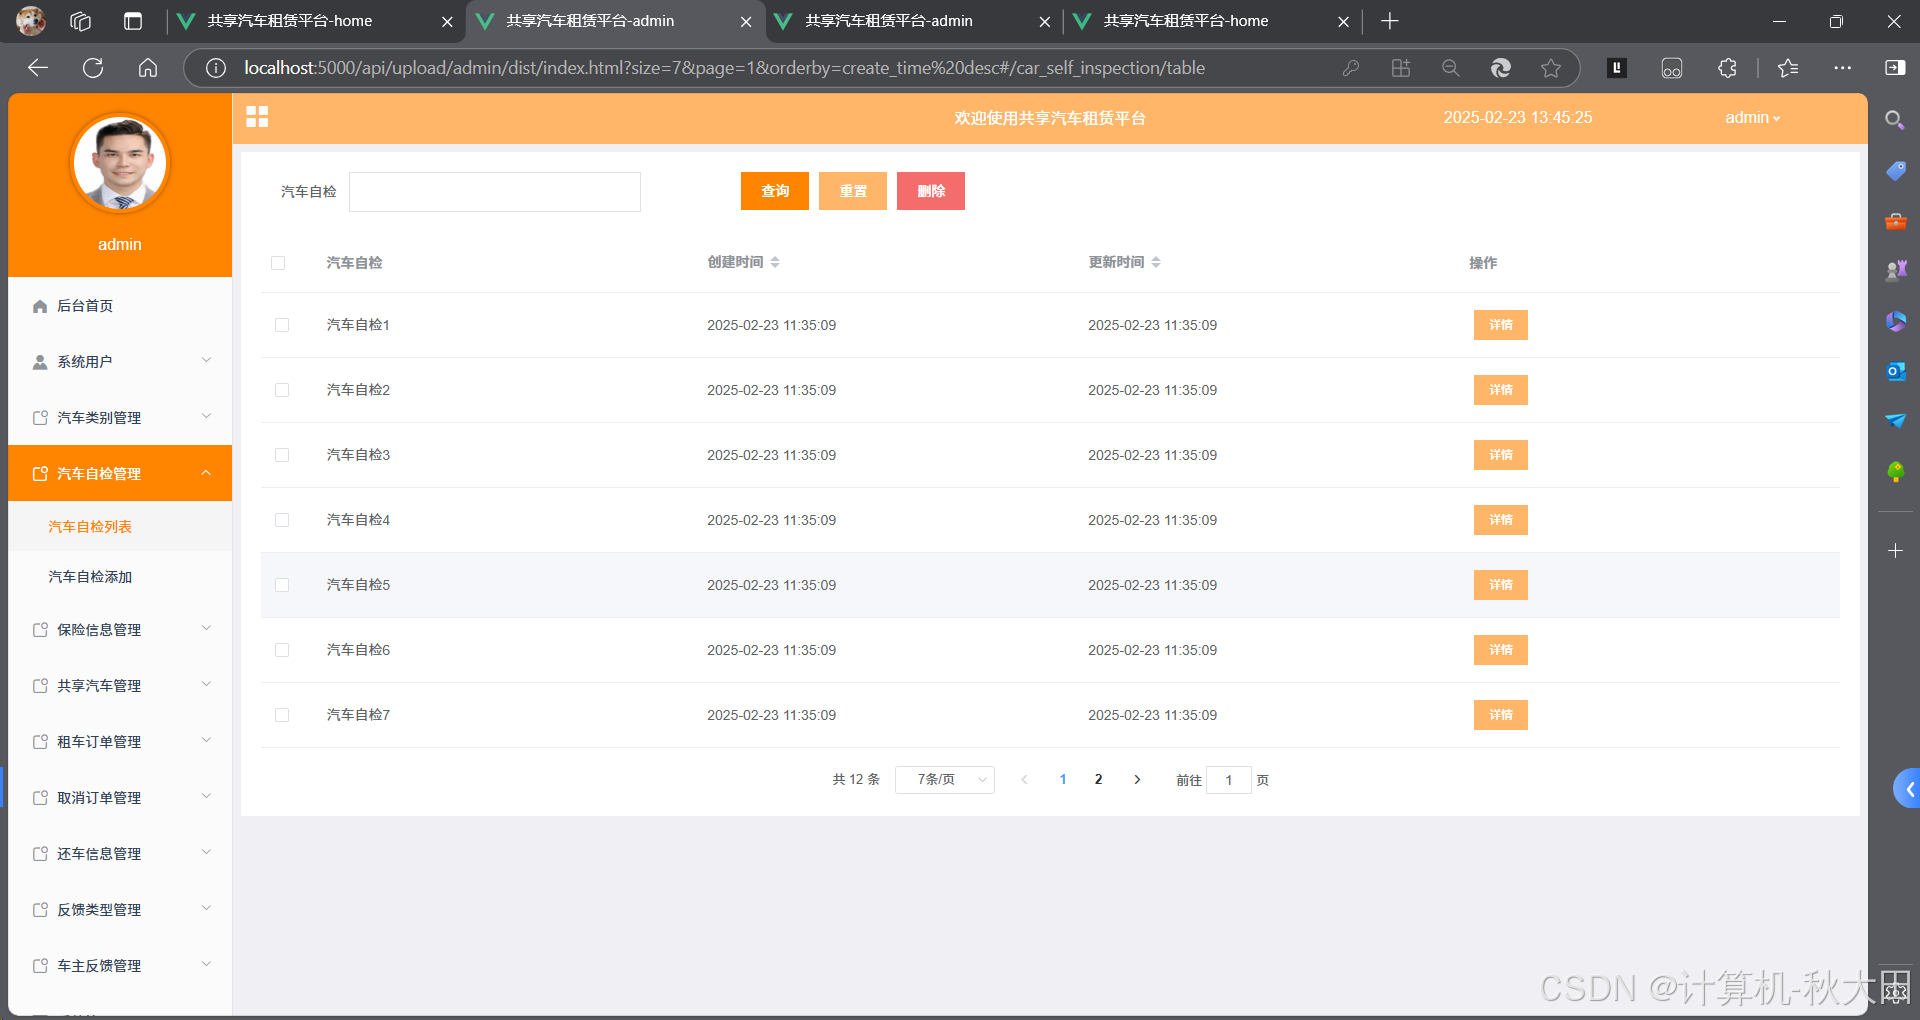Screen dimensions: 1920x1020
Task: Open 详情 for 汽车自检7 row
Action: 1501,715
